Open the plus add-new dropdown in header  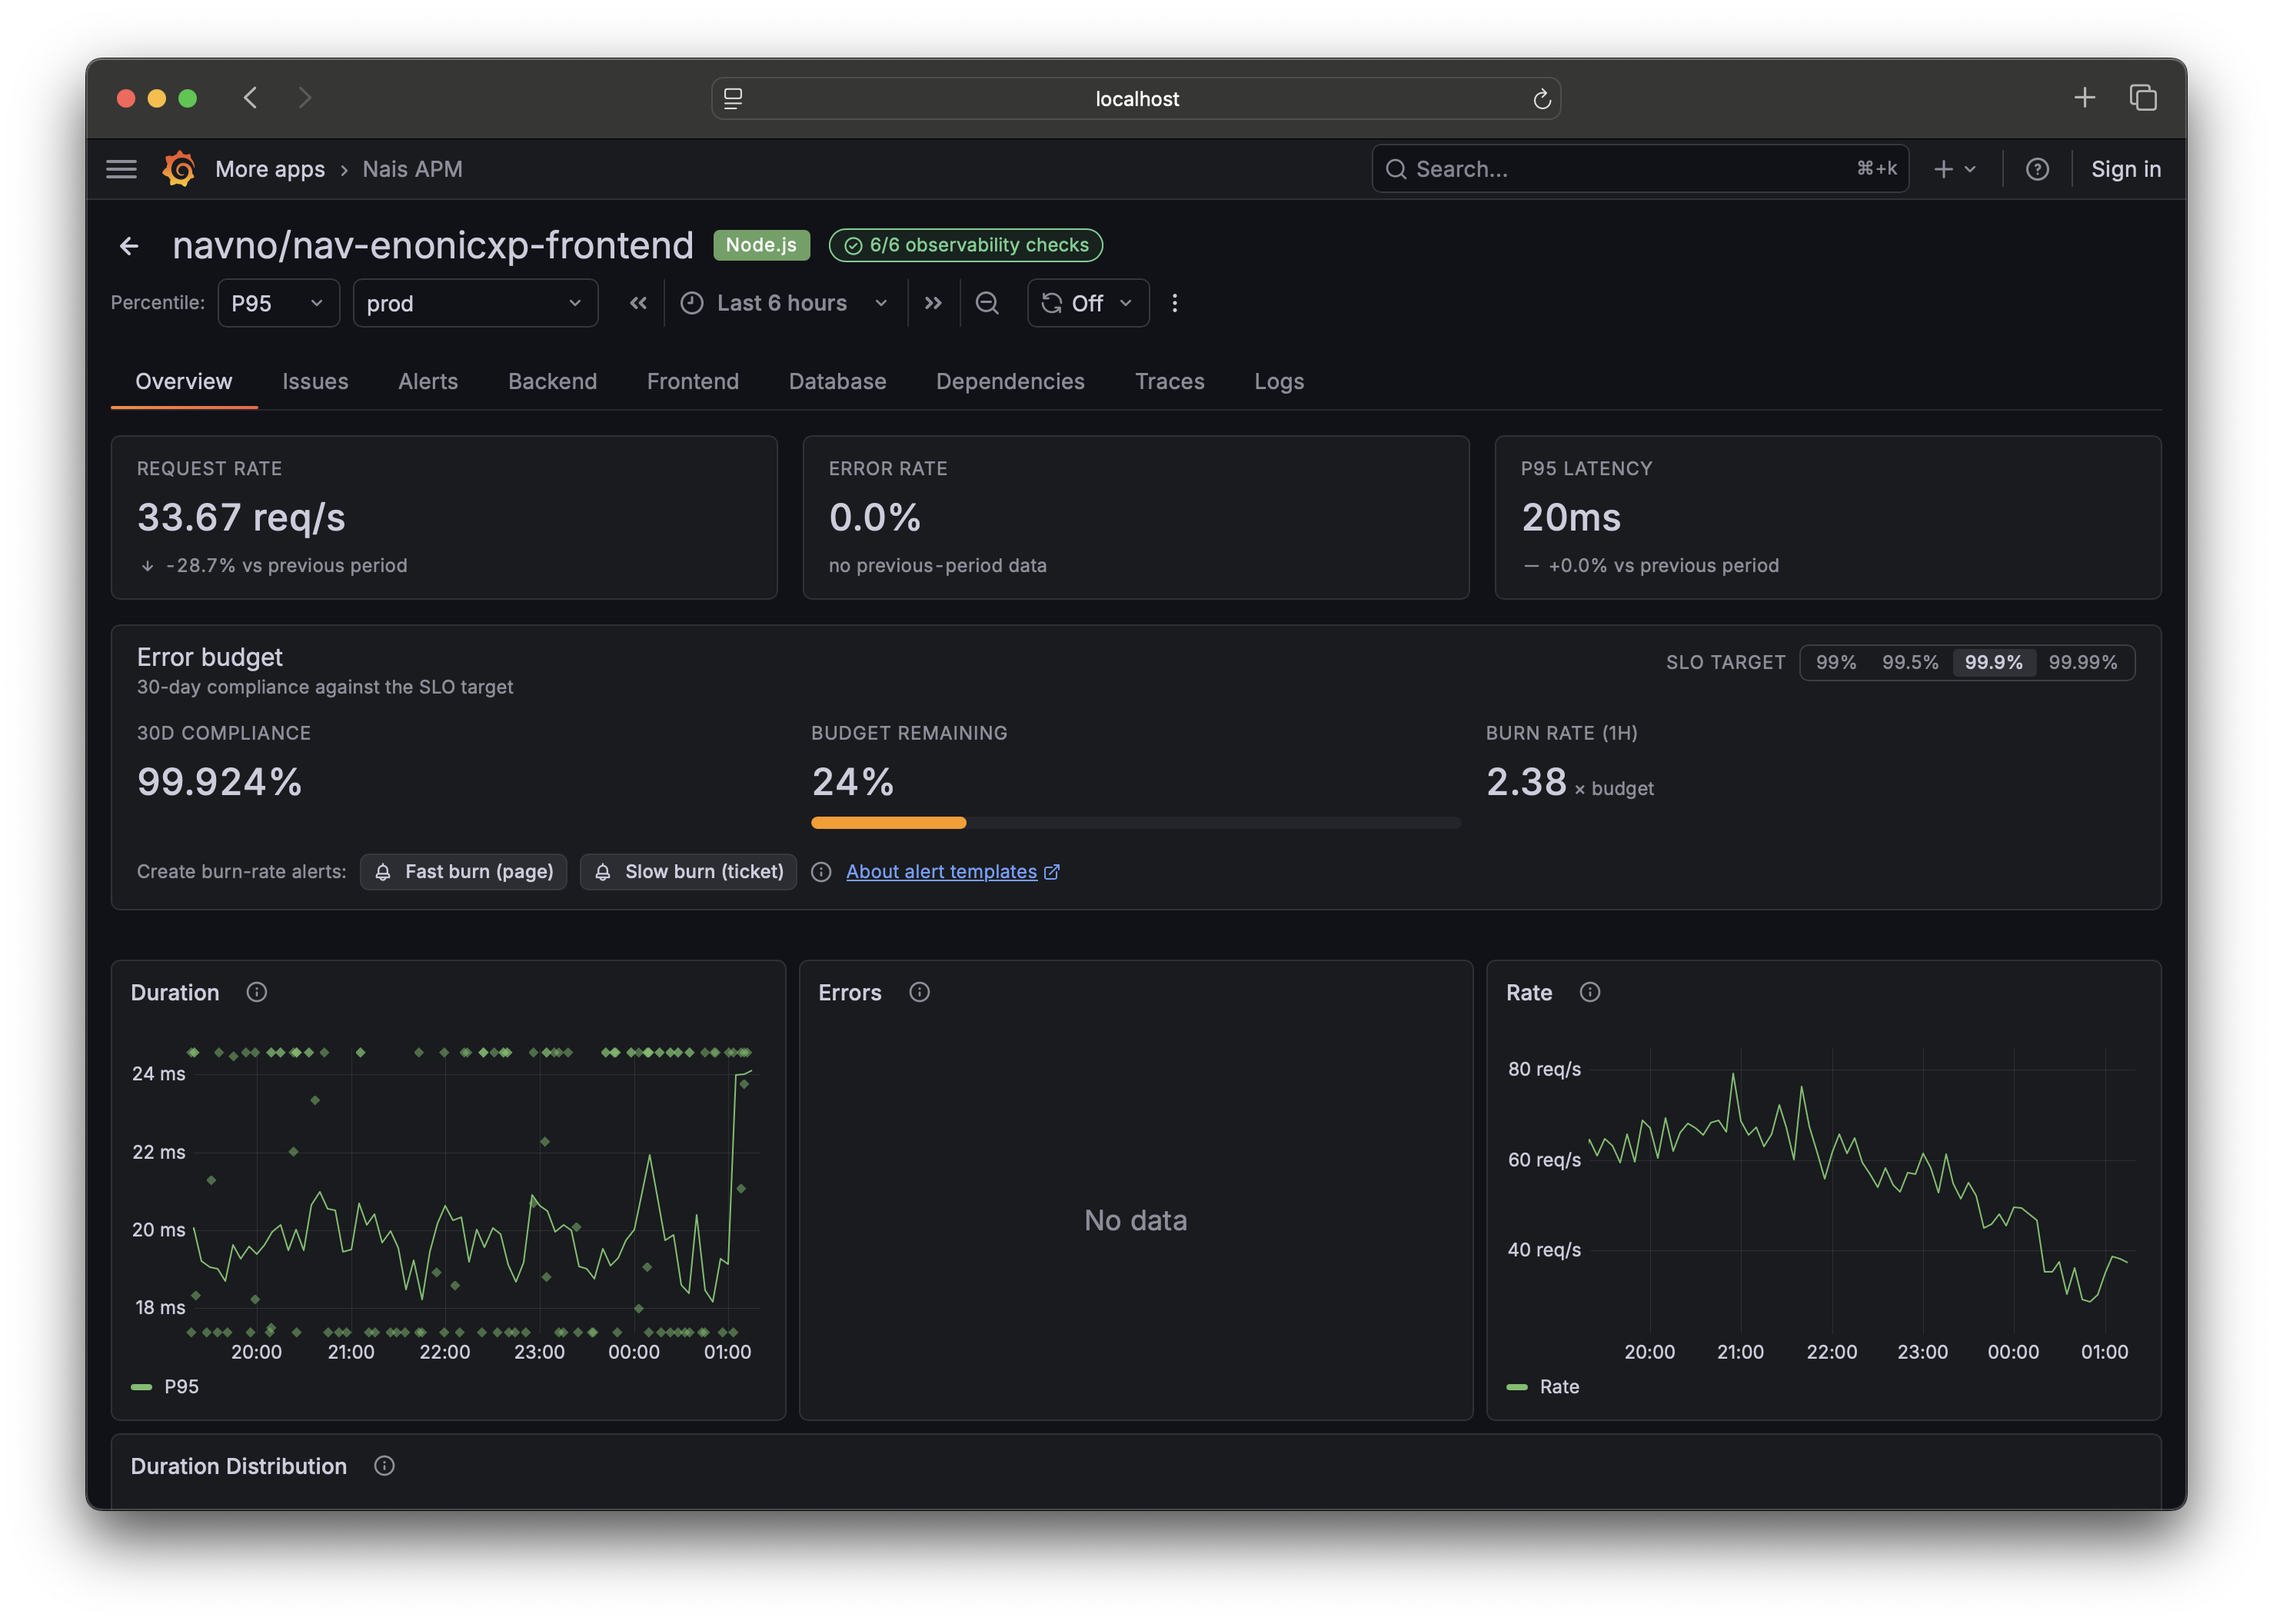pos(1955,169)
